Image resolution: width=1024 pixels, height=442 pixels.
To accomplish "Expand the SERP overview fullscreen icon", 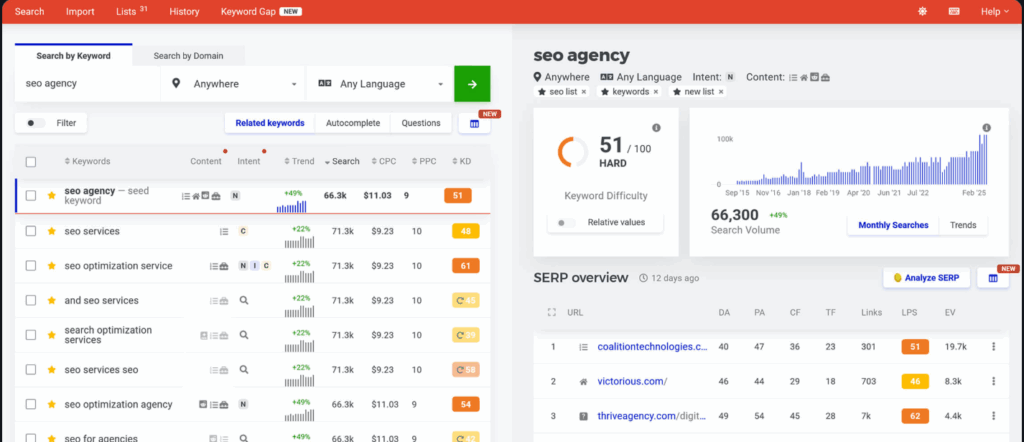I will tap(551, 313).
